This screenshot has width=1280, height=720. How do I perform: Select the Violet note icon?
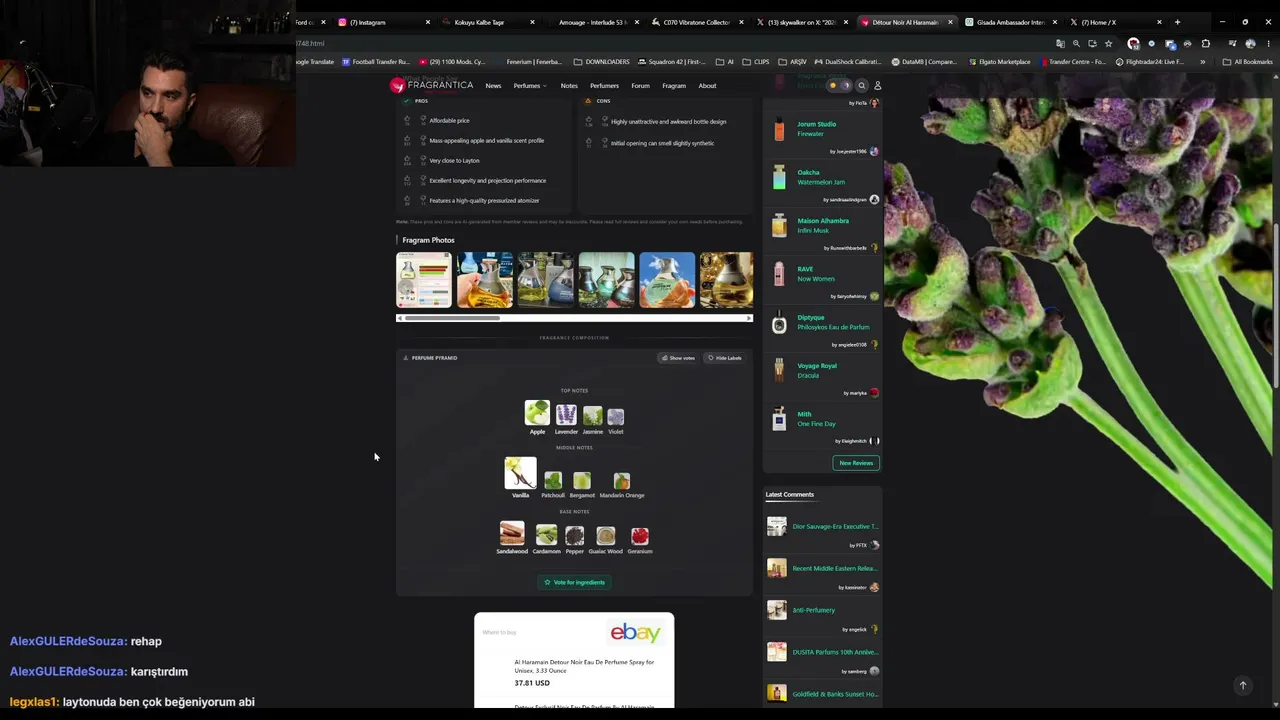615,417
